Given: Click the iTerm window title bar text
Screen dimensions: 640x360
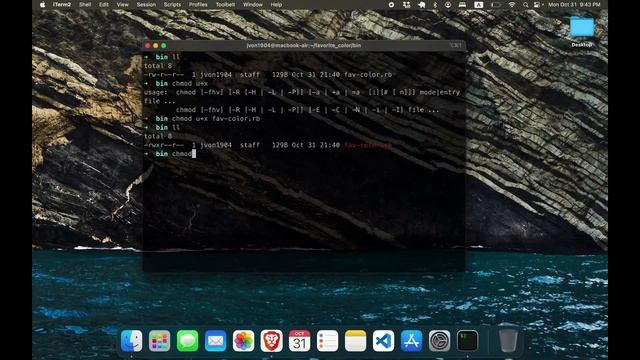Looking at the screenshot, I should coord(304,45).
